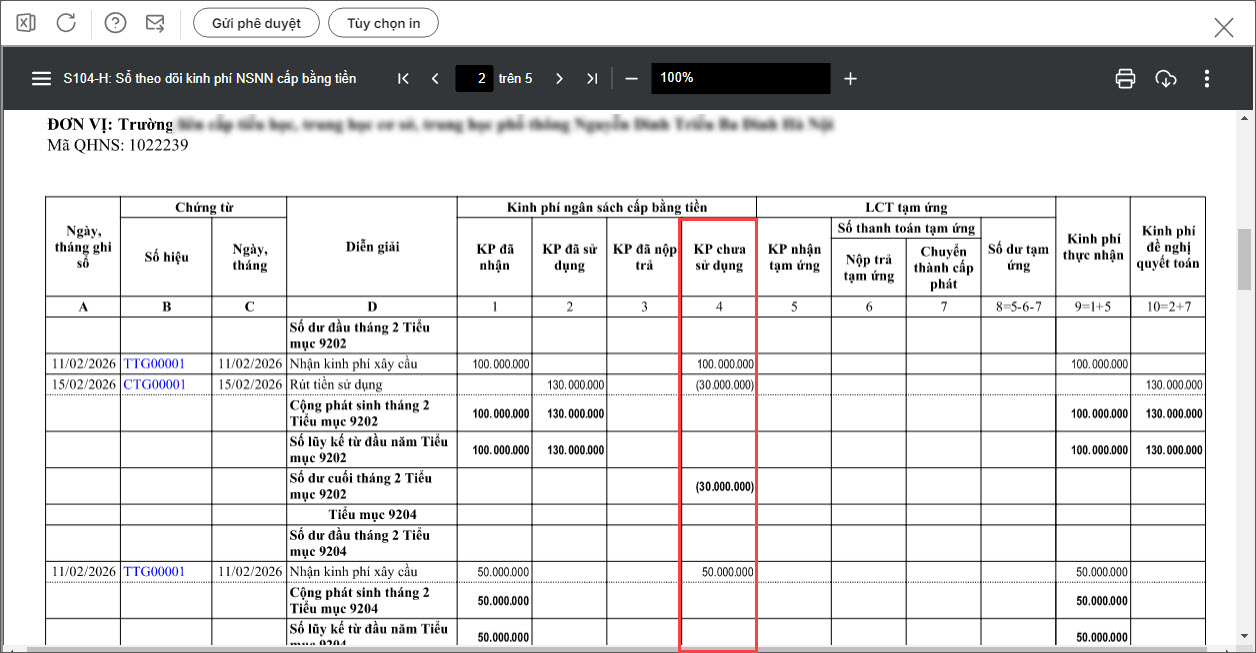Go to the previous page

[435, 78]
